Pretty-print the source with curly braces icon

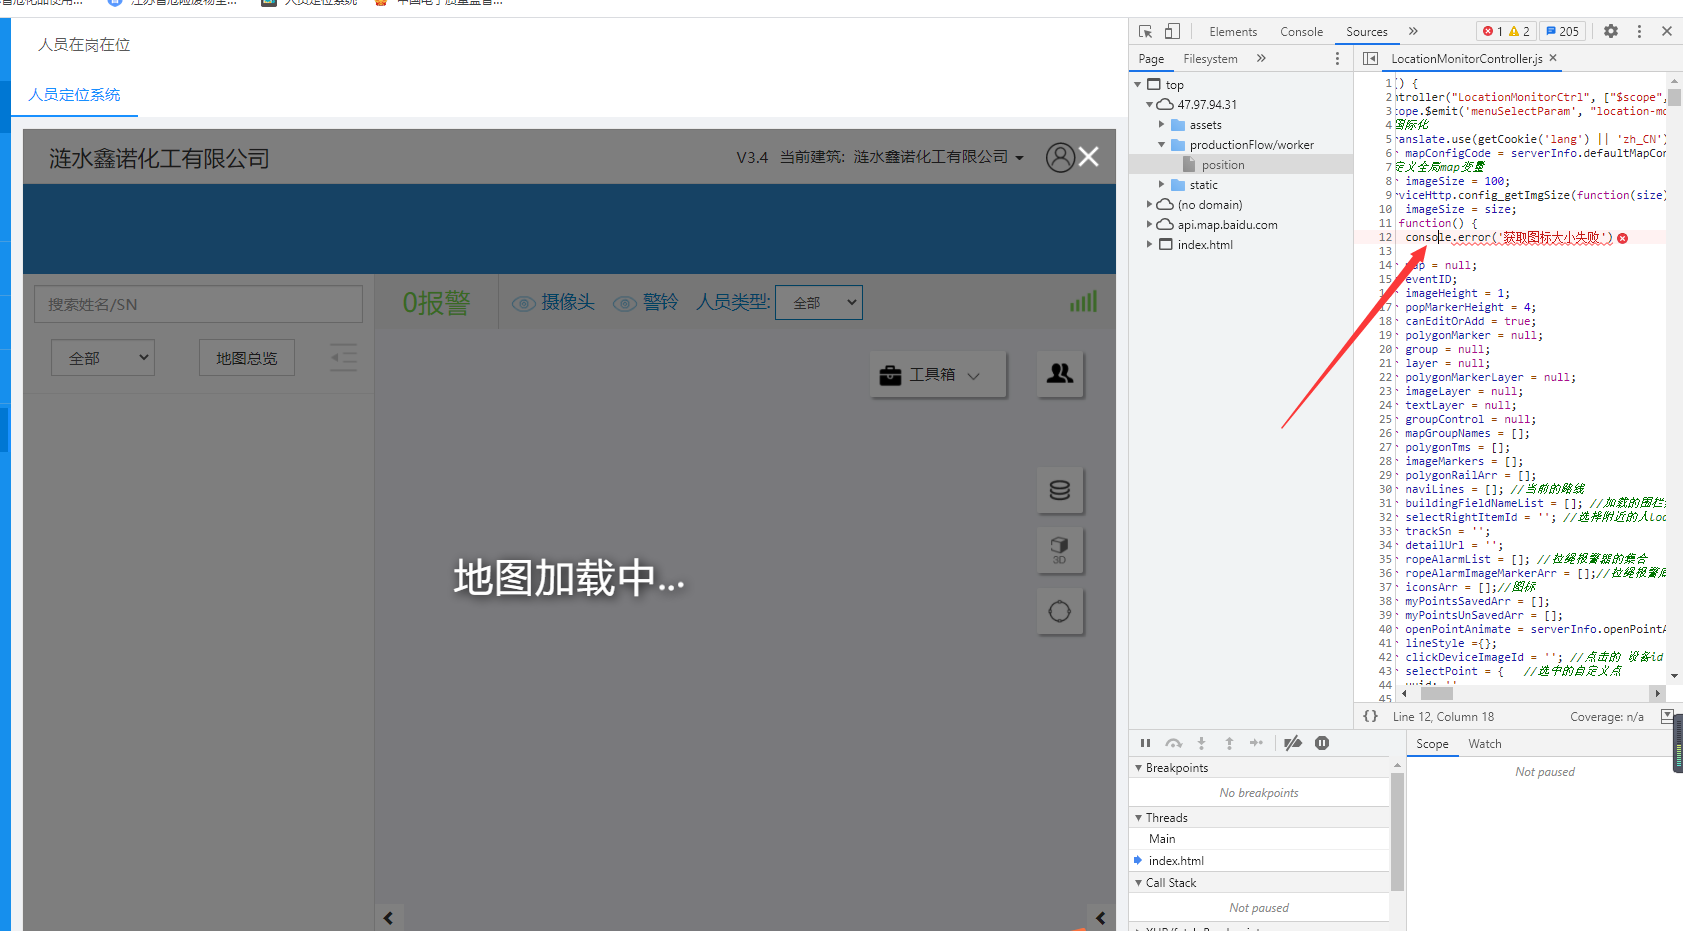[1370, 716]
